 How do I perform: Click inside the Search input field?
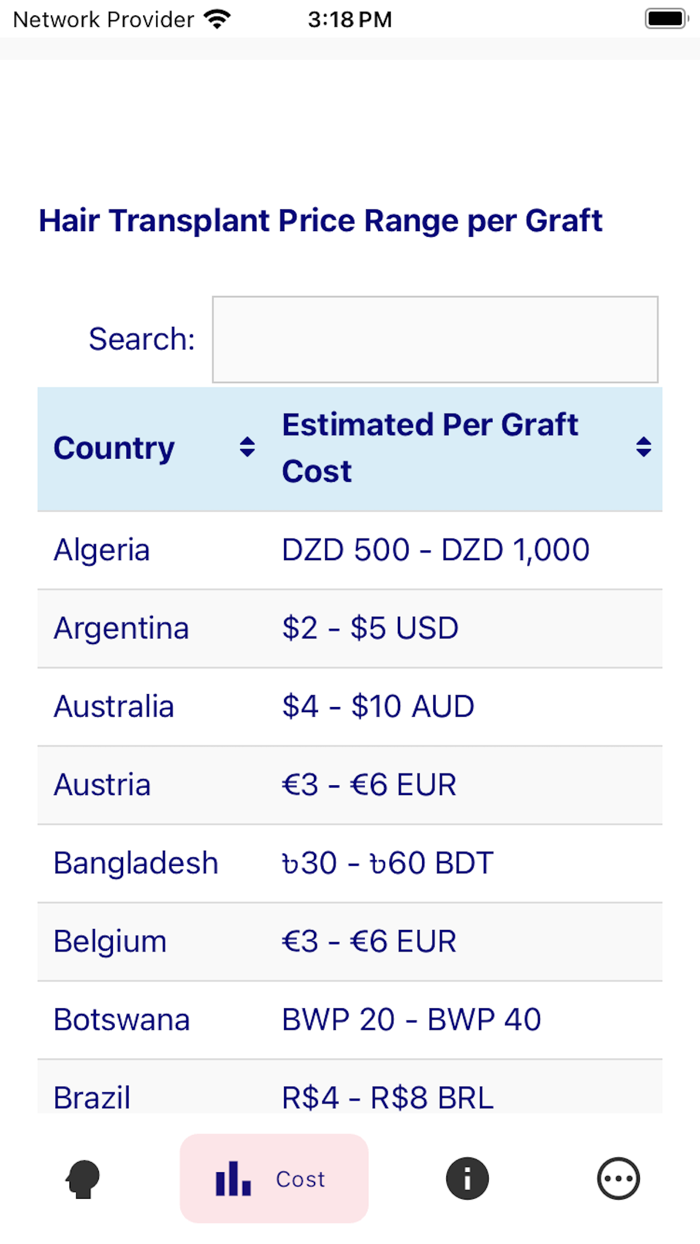point(434,339)
